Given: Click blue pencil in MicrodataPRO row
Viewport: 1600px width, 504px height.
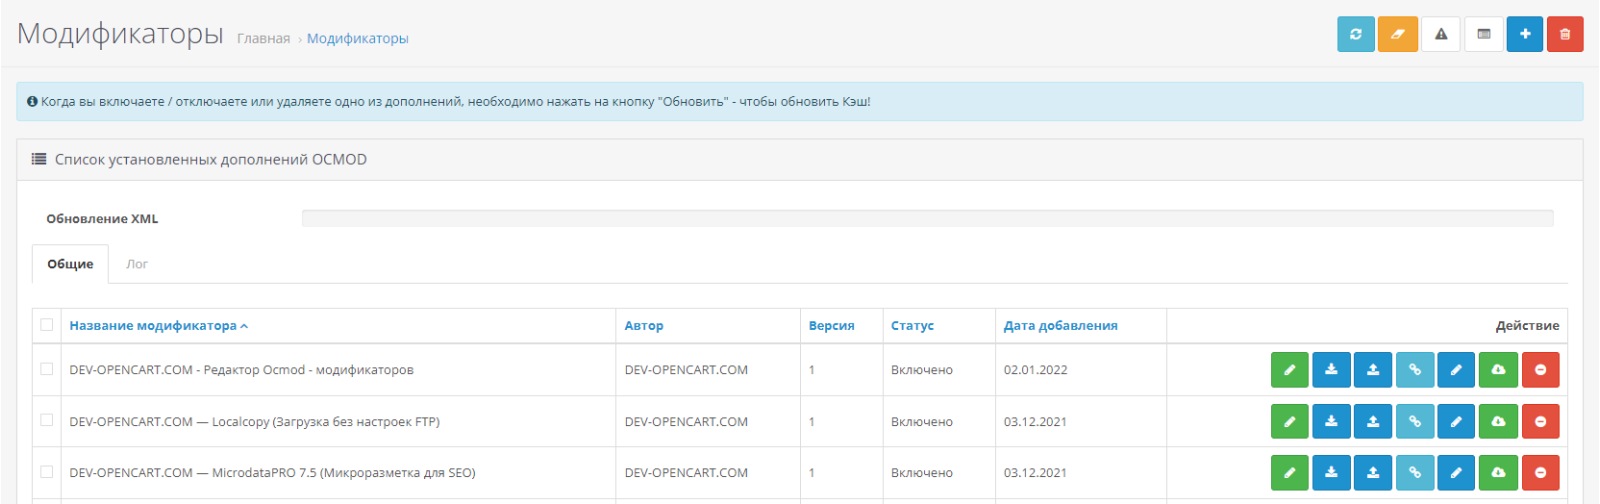Looking at the screenshot, I should (1456, 472).
